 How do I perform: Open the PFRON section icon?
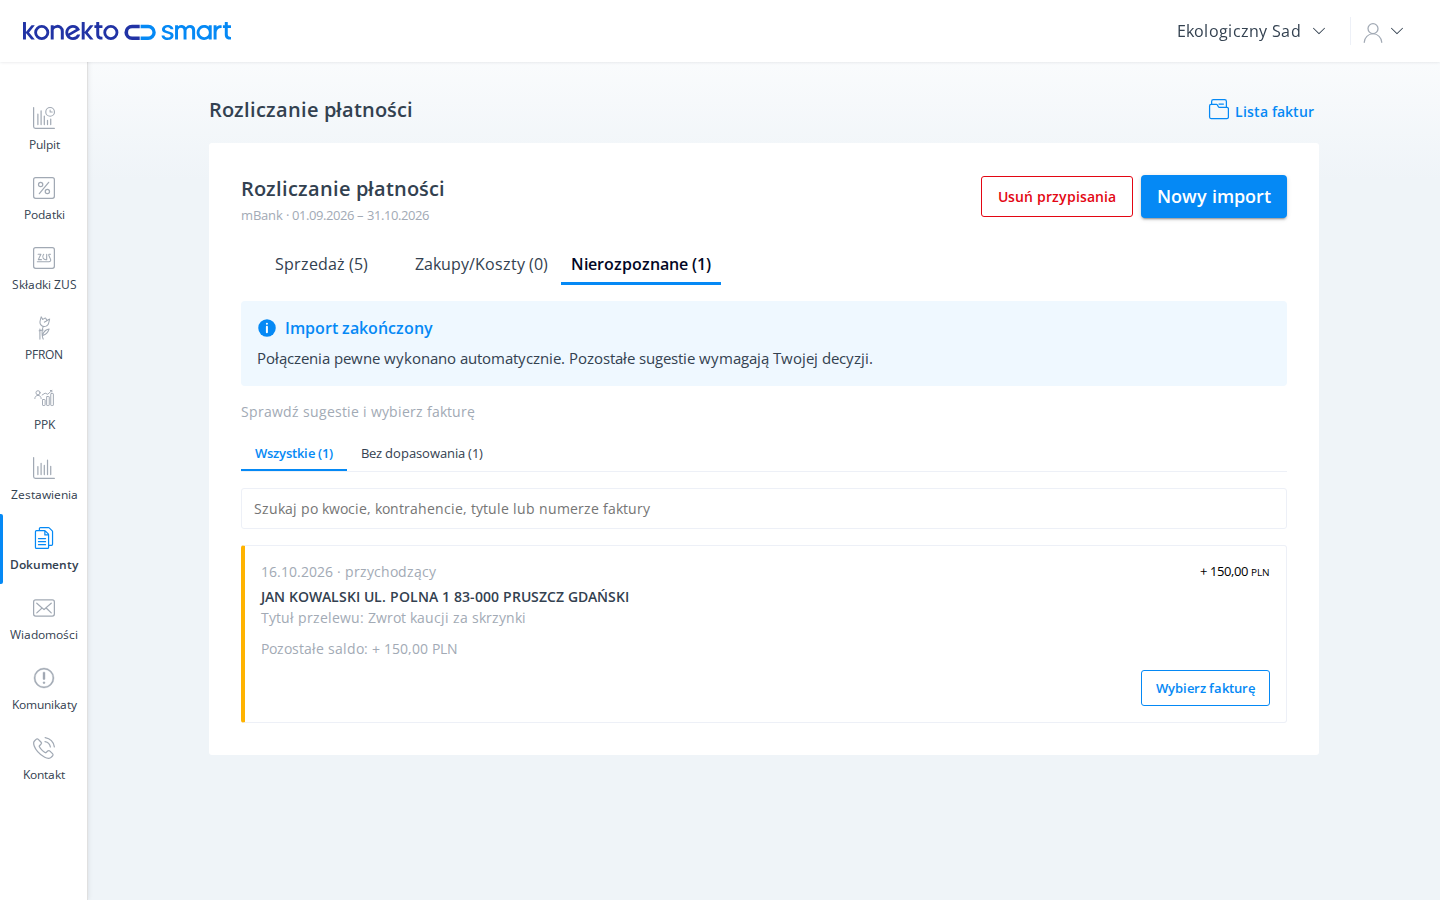(44, 328)
